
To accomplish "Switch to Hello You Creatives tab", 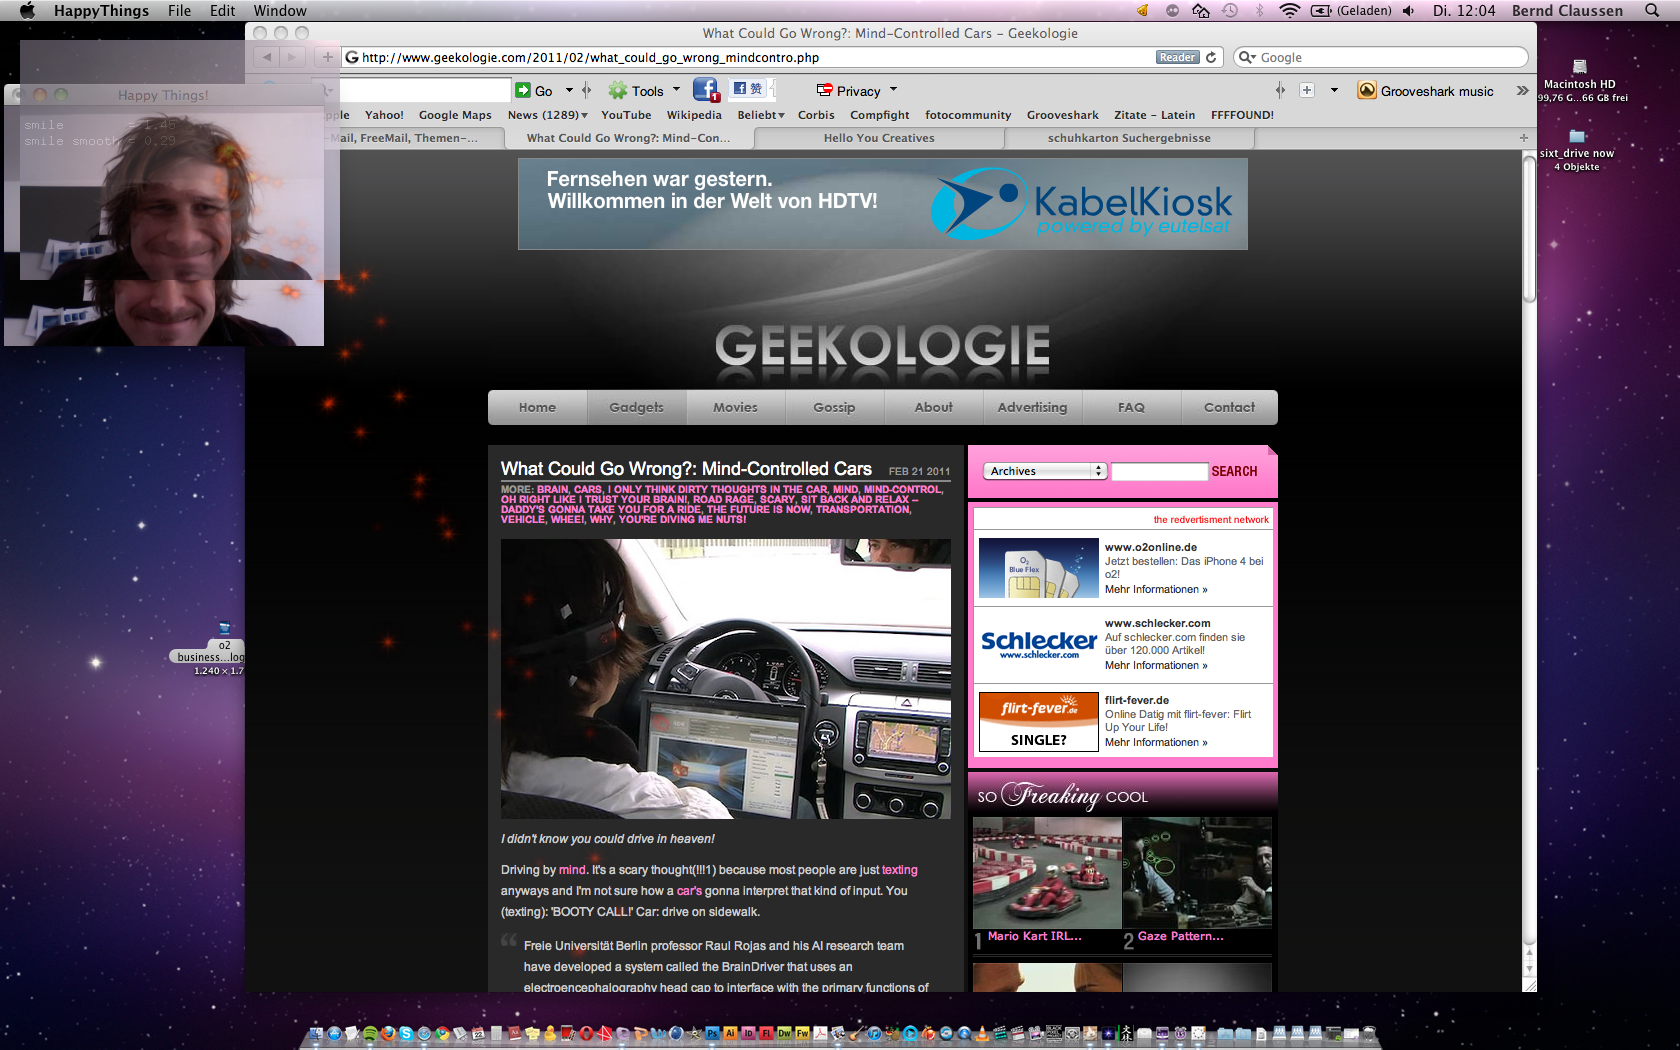I will tap(879, 138).
